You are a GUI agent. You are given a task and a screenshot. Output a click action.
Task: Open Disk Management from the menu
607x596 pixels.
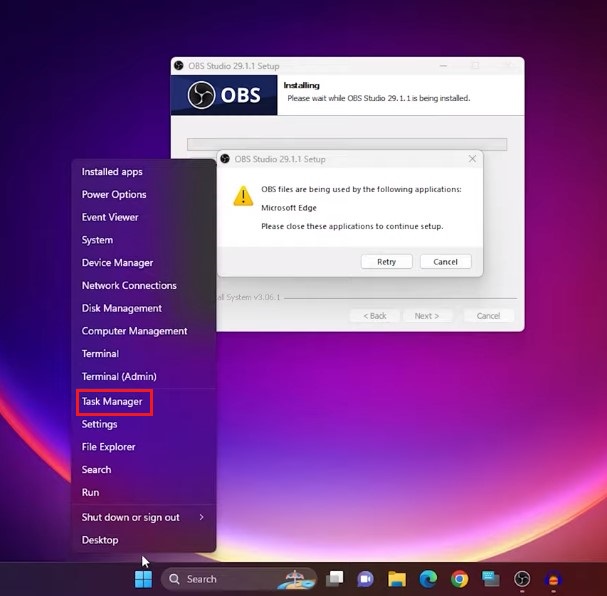click(x=143, y=308)
